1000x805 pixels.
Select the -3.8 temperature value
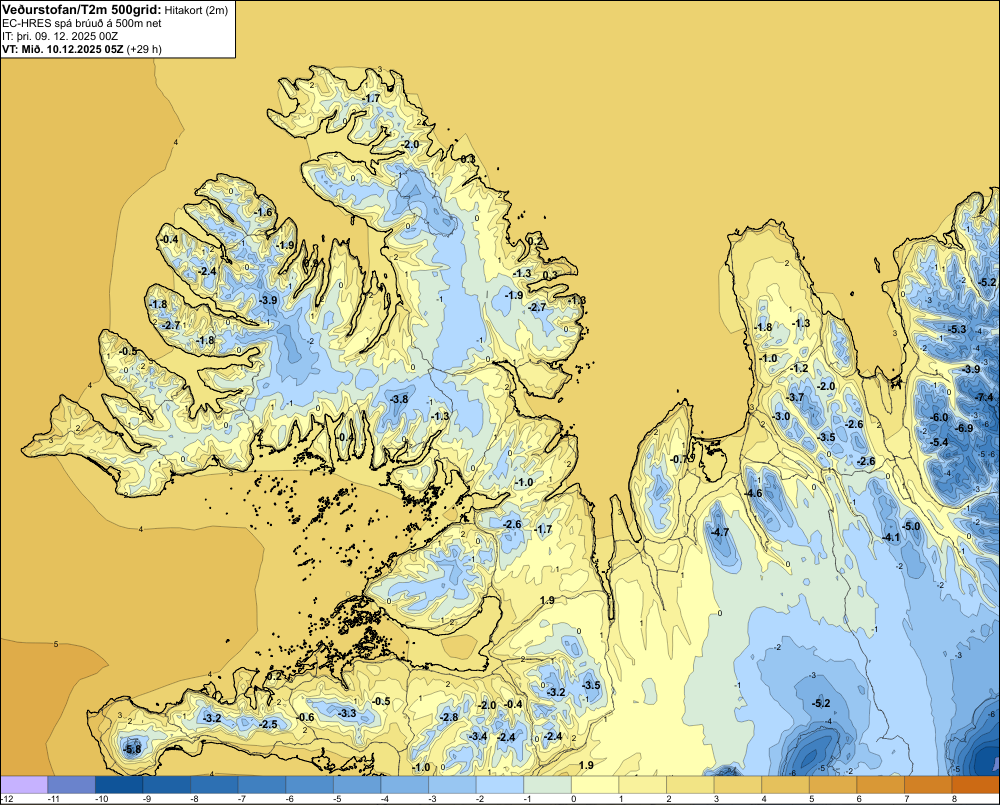(x=398, y=399)
